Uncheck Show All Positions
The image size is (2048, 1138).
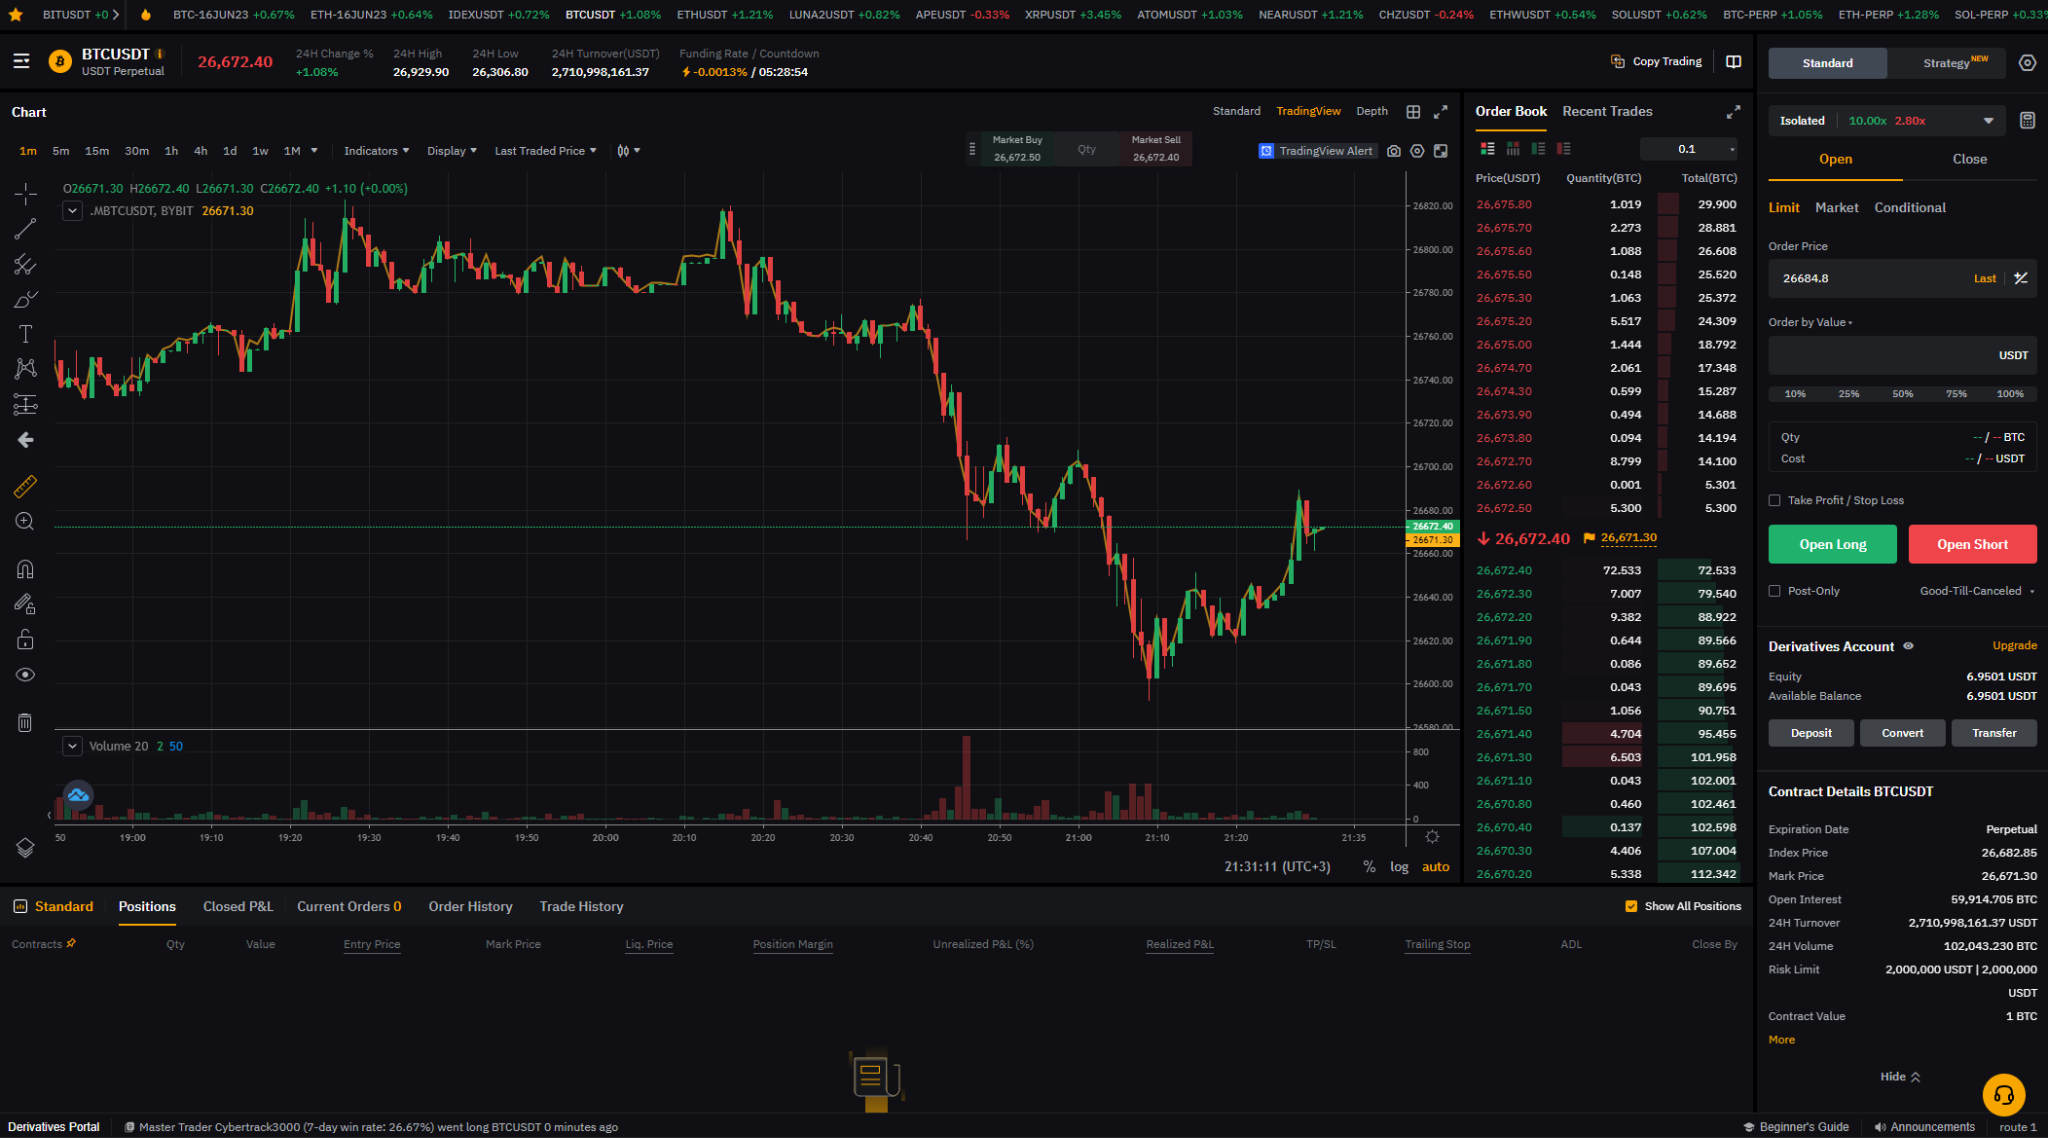tap(1631, 906)
